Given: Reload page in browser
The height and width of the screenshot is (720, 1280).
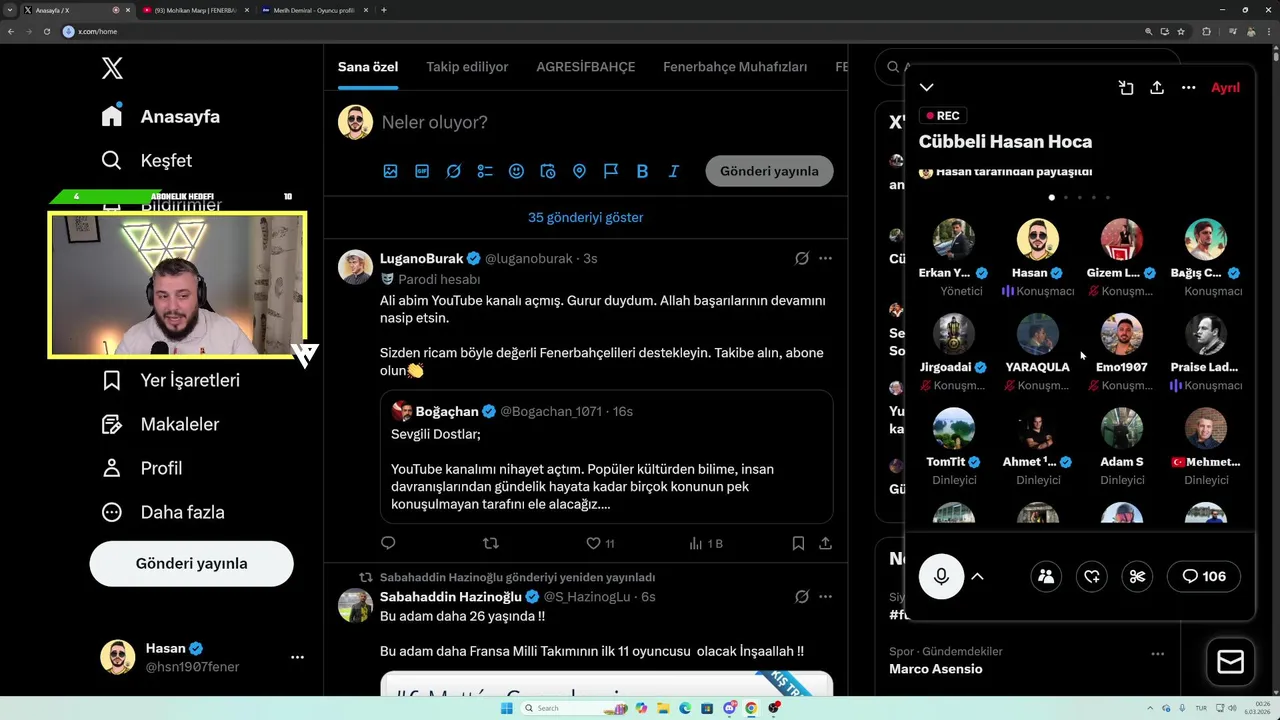Looking at the screenshot, I should point(46,31).
